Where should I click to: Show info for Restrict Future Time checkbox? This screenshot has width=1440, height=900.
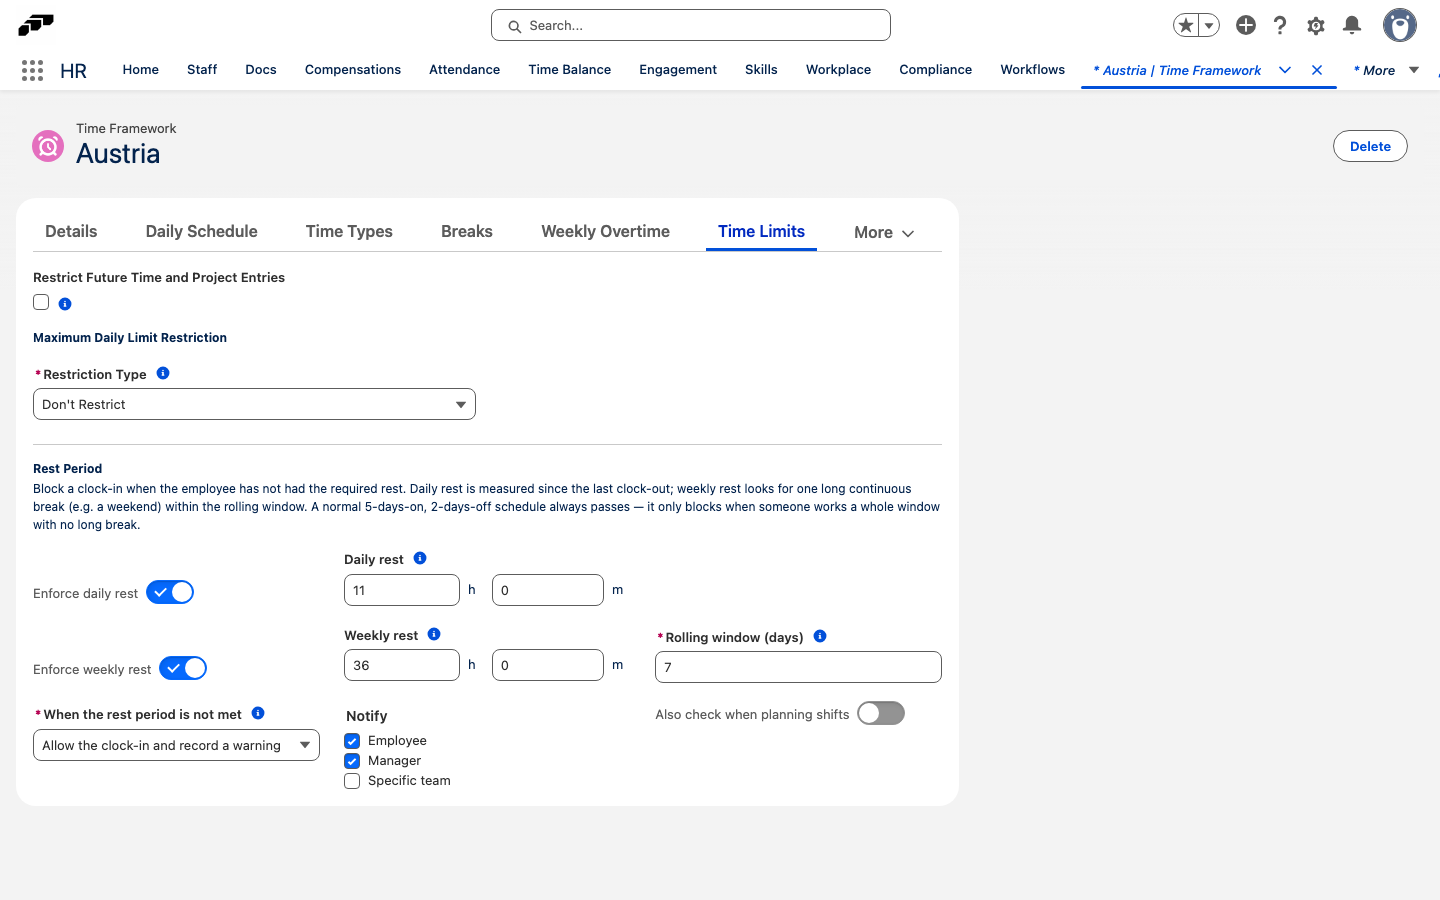pyautogui.click(x=65, y=304)
